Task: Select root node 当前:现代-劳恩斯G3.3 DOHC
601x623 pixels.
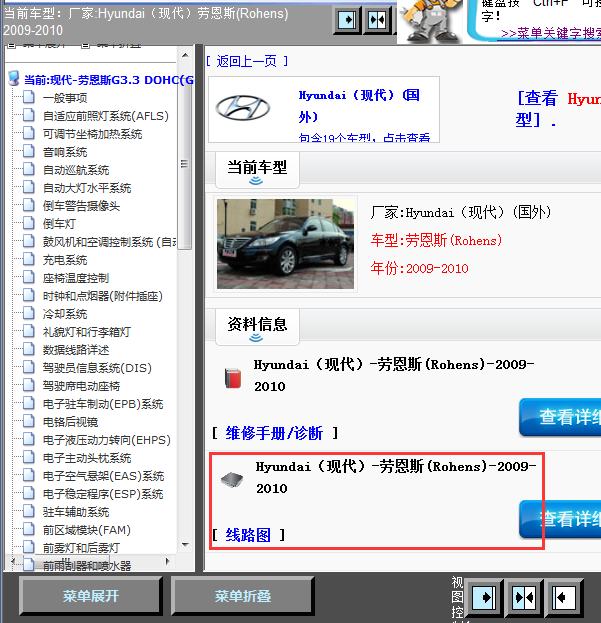Action: pyautogui.click(x=109, y=80)
